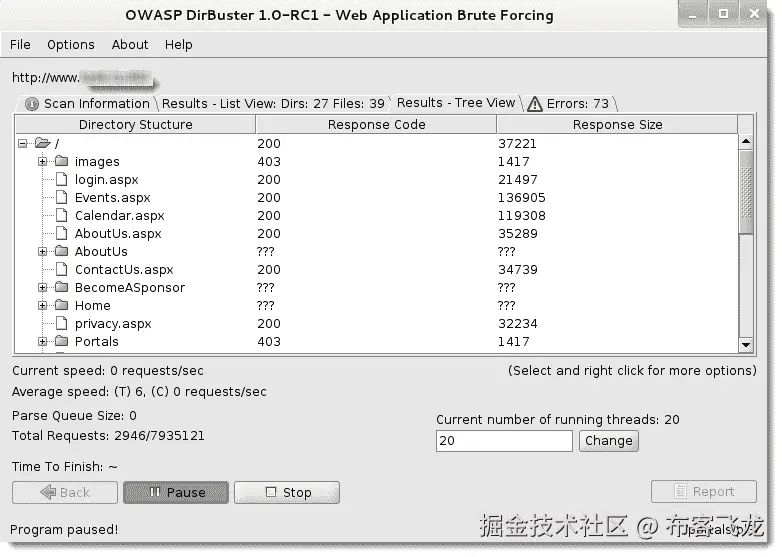Click the Events.aspx file icon
Image resolution: width=782 pixels, height=557 pixels.
pos(61,197)
